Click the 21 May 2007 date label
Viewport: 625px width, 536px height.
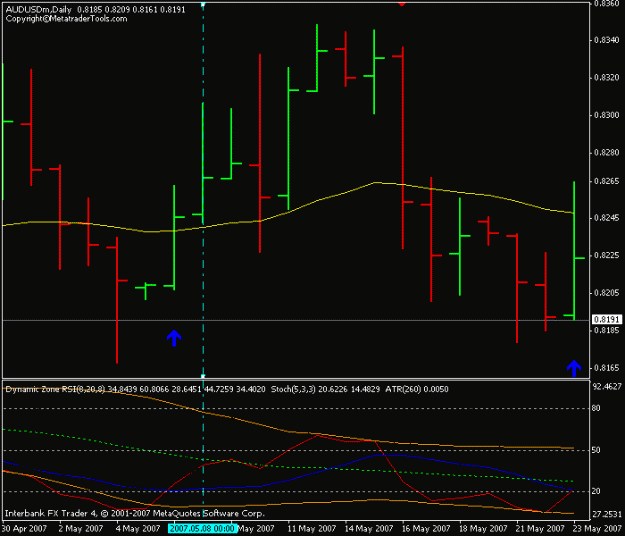pos(540,529)
